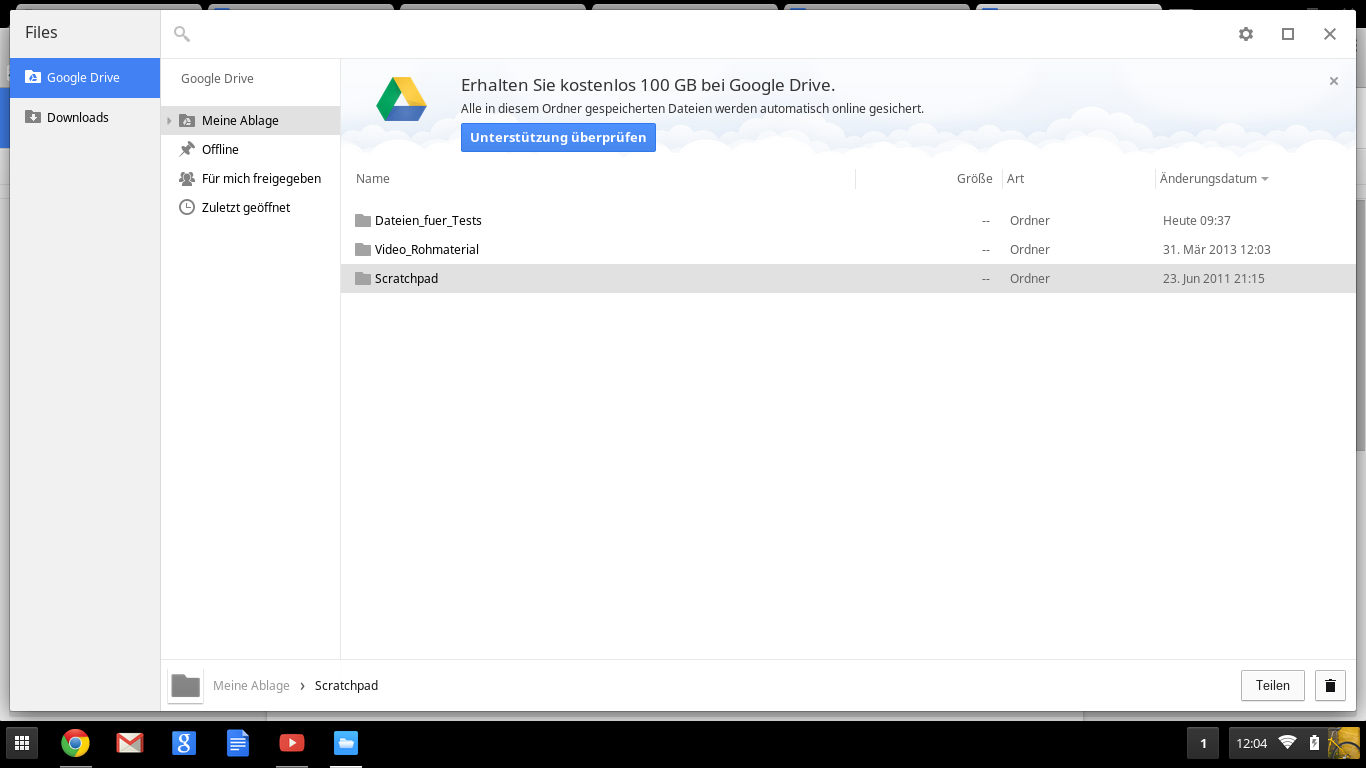The image size is (1366, 768).
Task: Expand the Meine Ablage tree node
Action: (x=169, y=121)
